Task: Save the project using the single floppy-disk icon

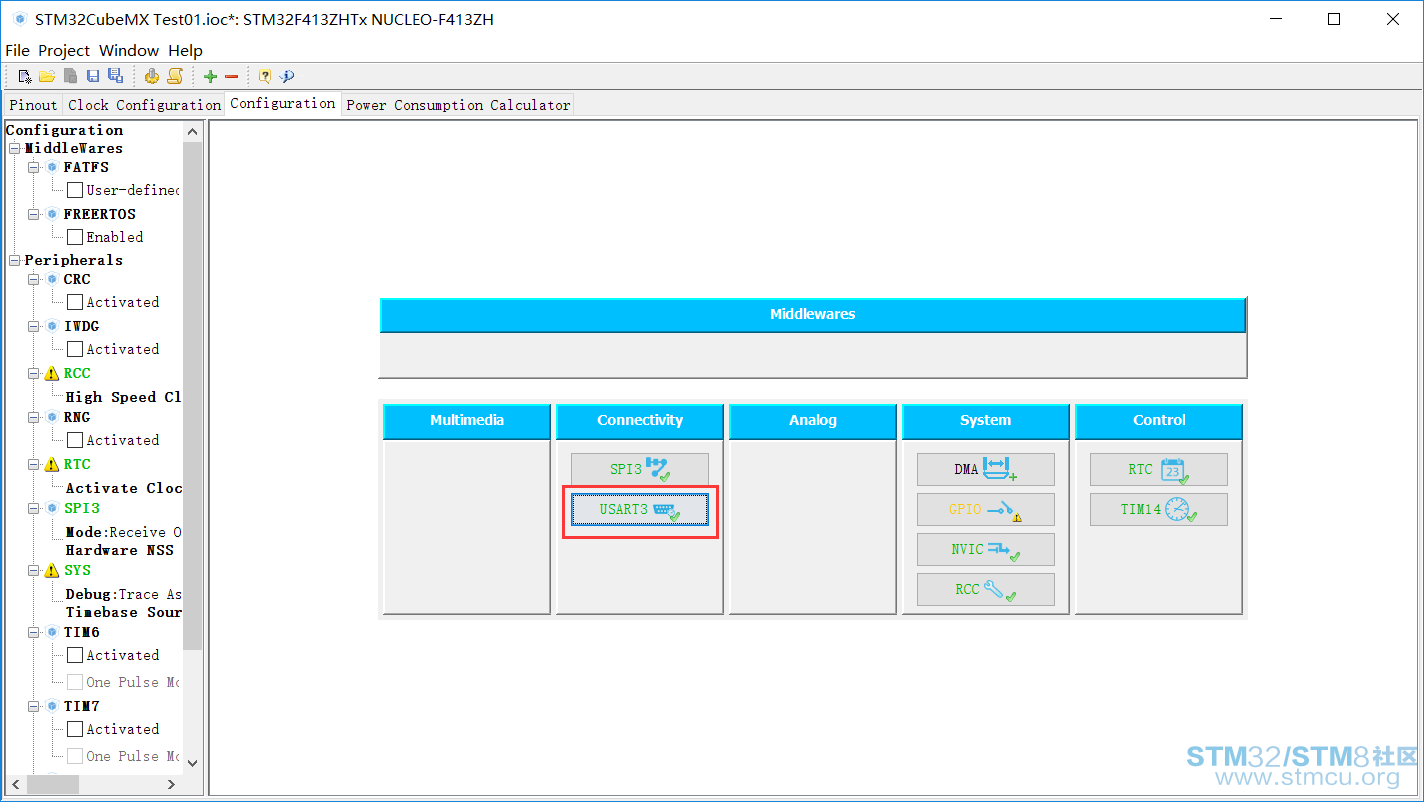Action: click(x=93, y=76)
